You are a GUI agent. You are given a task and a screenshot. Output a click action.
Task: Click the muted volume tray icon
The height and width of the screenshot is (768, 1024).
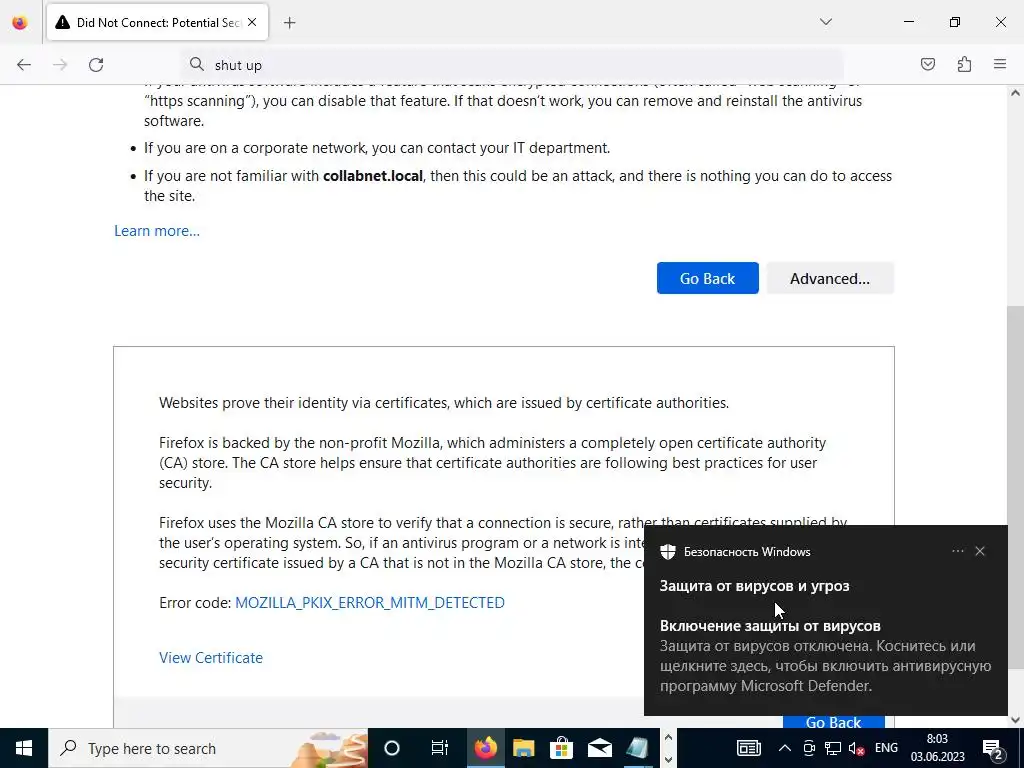click(856, 748)
